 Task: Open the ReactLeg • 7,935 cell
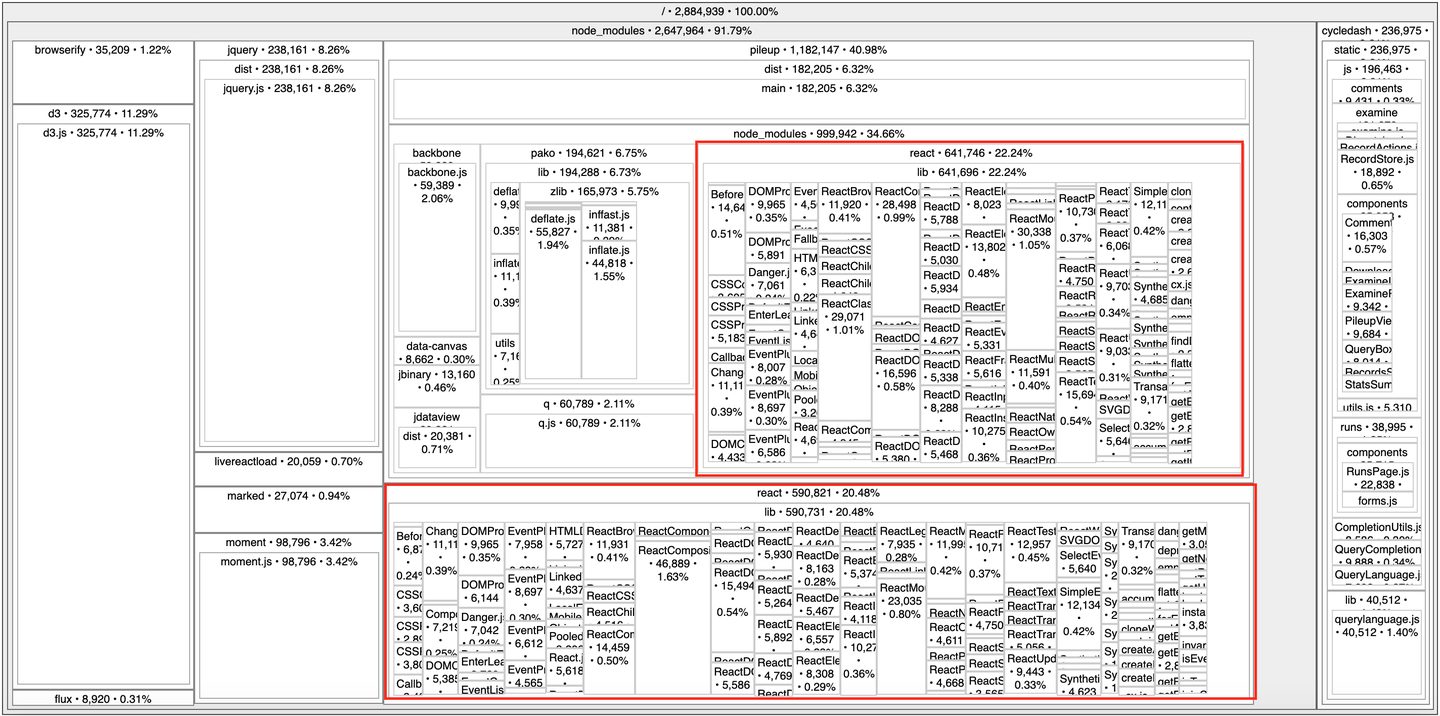pos(902,545)
